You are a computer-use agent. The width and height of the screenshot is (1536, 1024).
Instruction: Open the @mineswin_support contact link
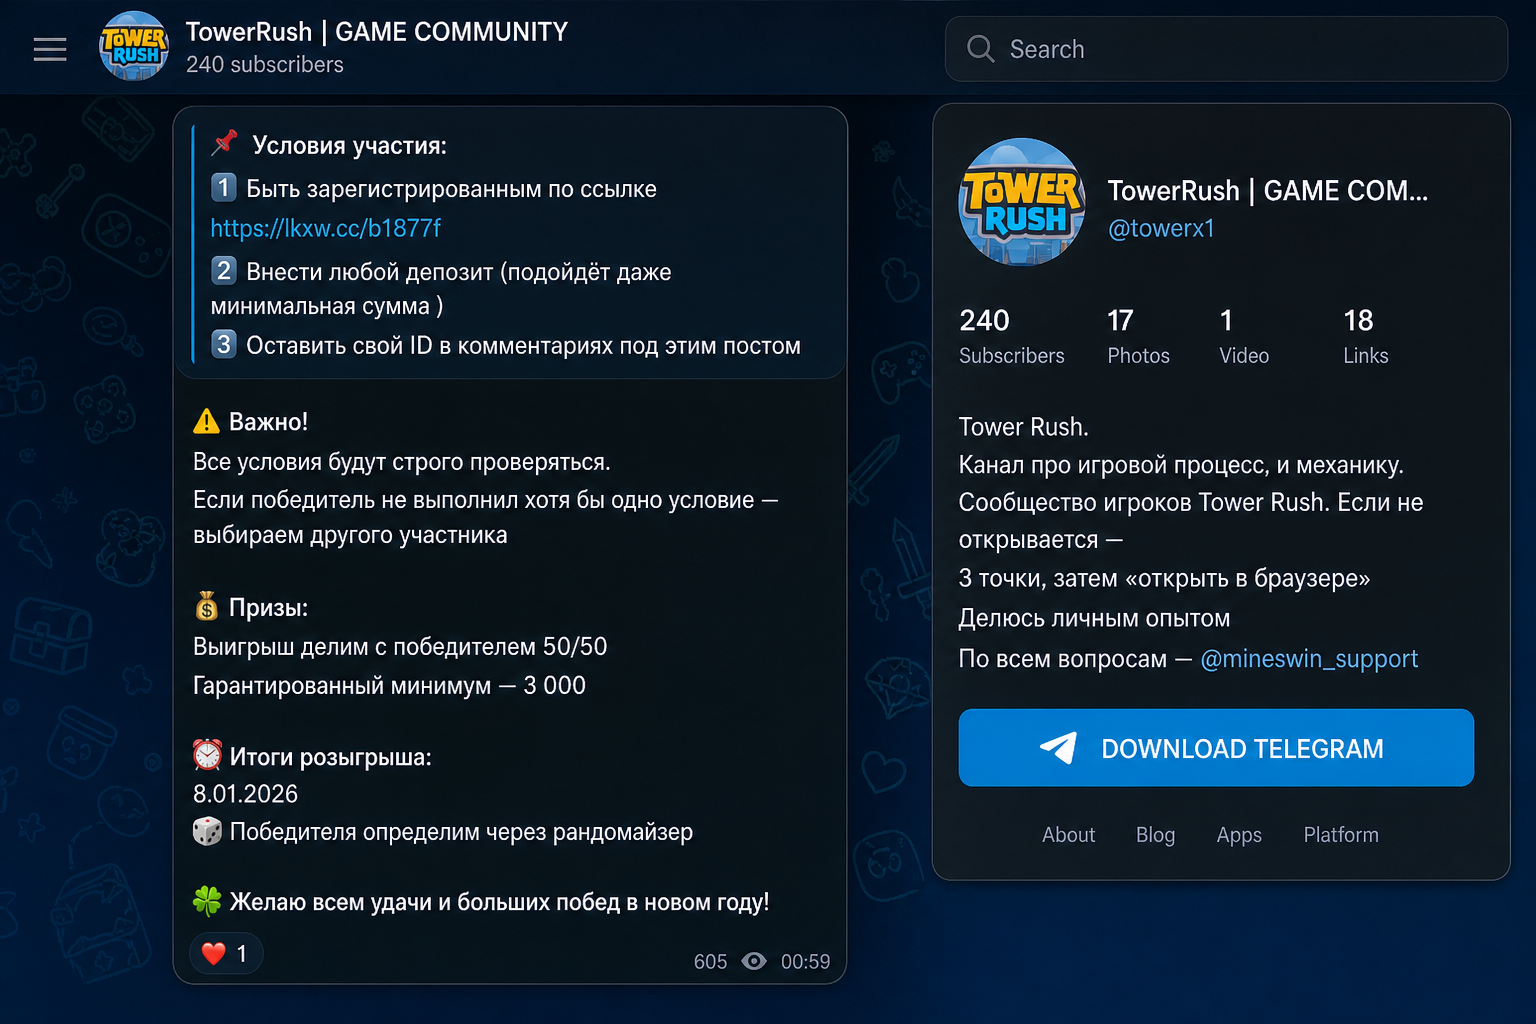pyautogui.click(x=1309, y=659)
